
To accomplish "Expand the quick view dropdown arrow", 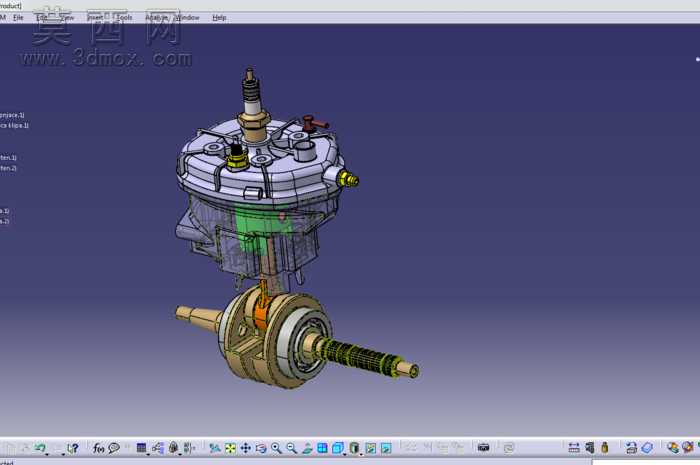I will point(345,454).
